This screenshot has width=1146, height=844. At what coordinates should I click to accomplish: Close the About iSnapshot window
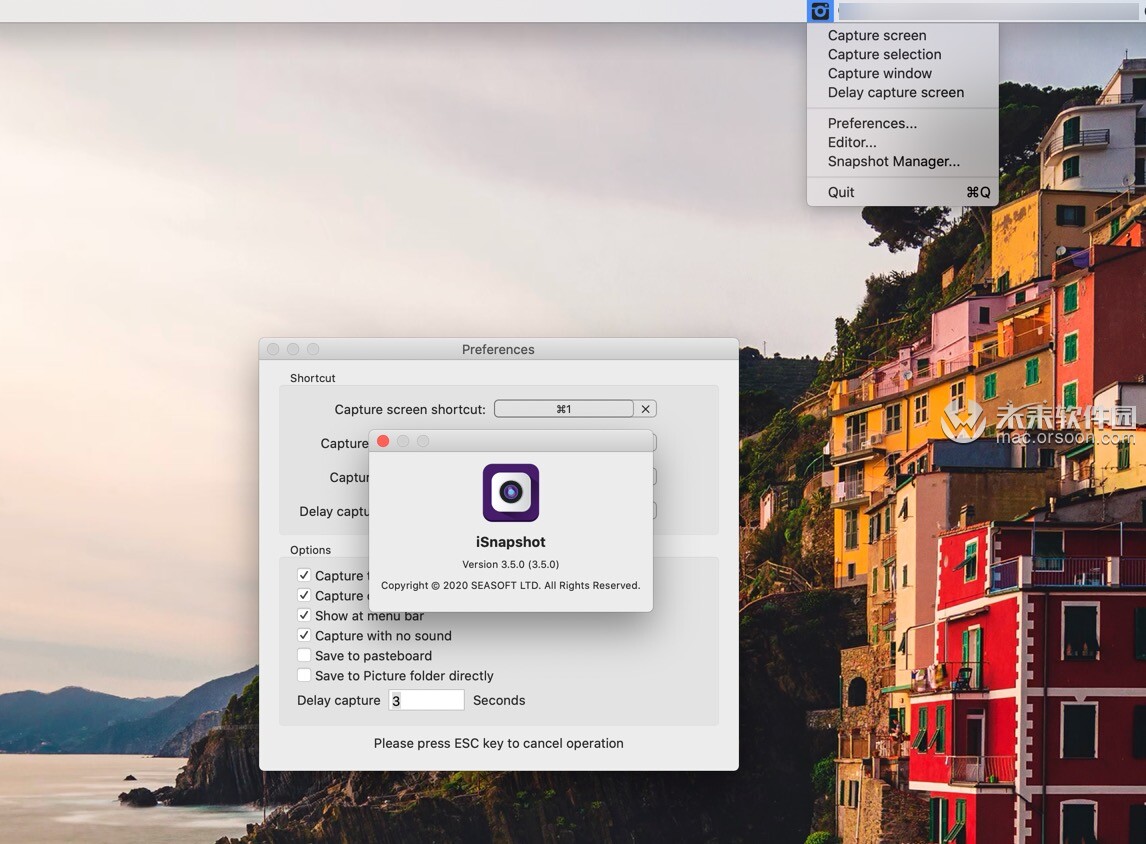(x=383, y=441)
